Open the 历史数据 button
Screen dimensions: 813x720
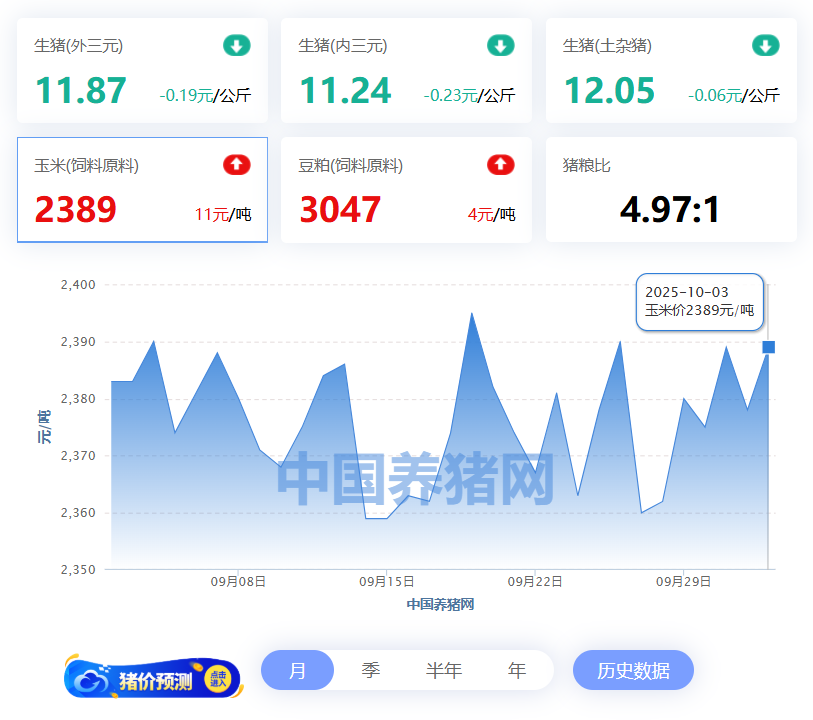(x=632, y=670)
